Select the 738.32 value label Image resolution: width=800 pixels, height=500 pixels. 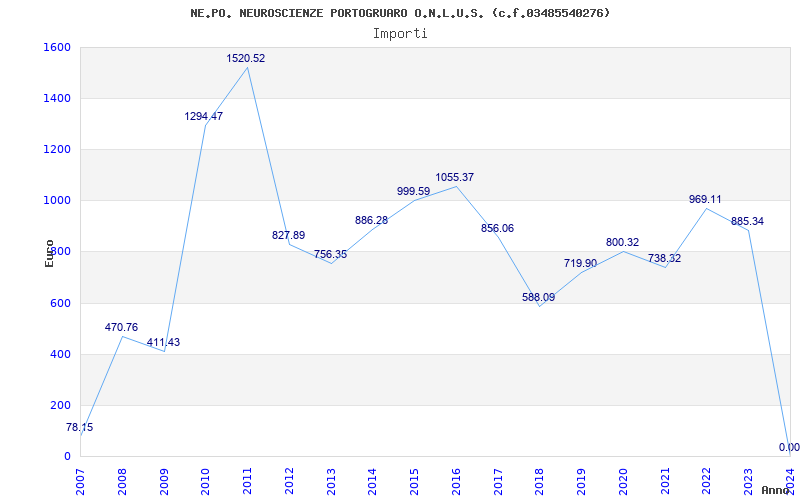point(664,259)
